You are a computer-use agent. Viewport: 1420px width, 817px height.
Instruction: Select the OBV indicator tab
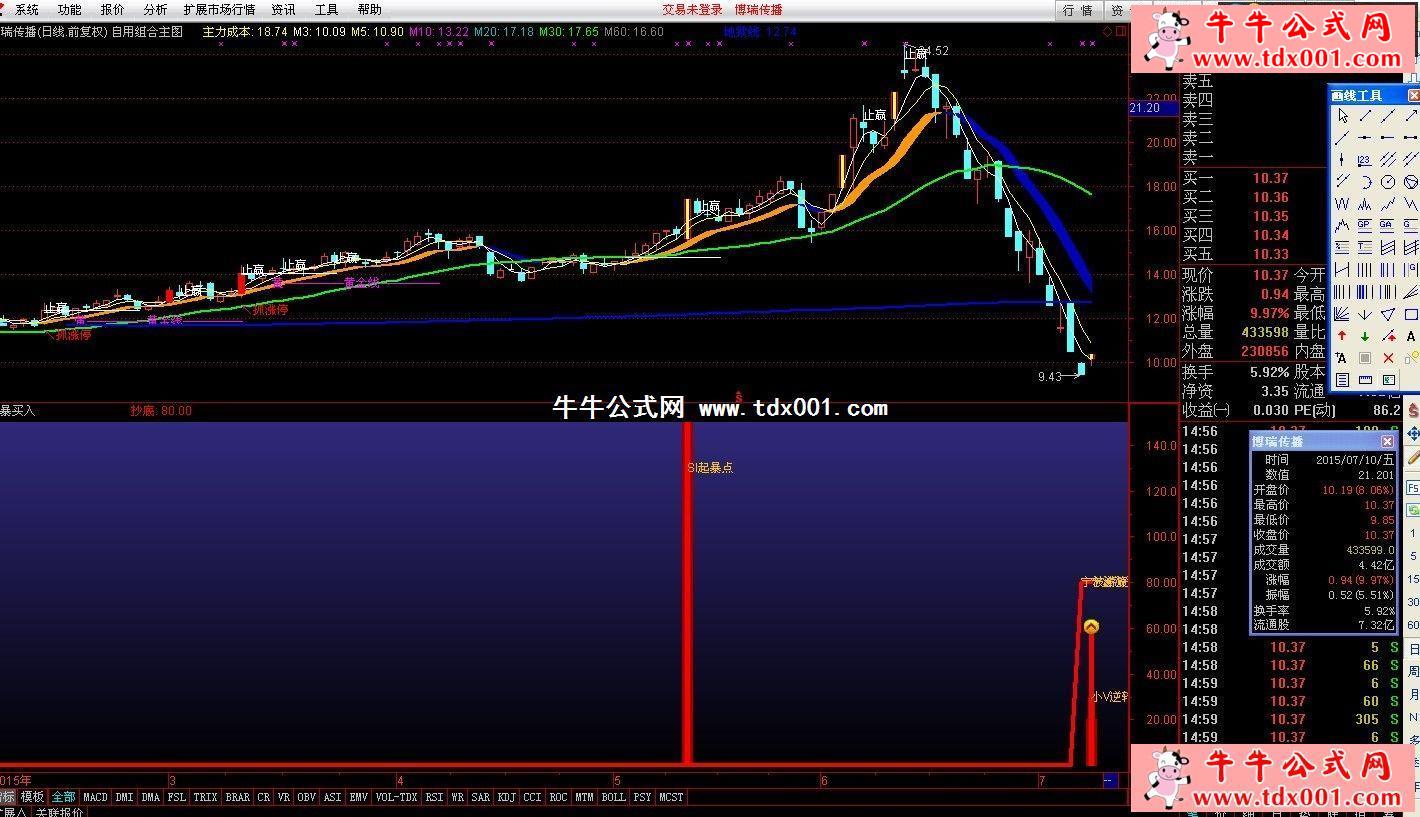click(x=306, y=797)
